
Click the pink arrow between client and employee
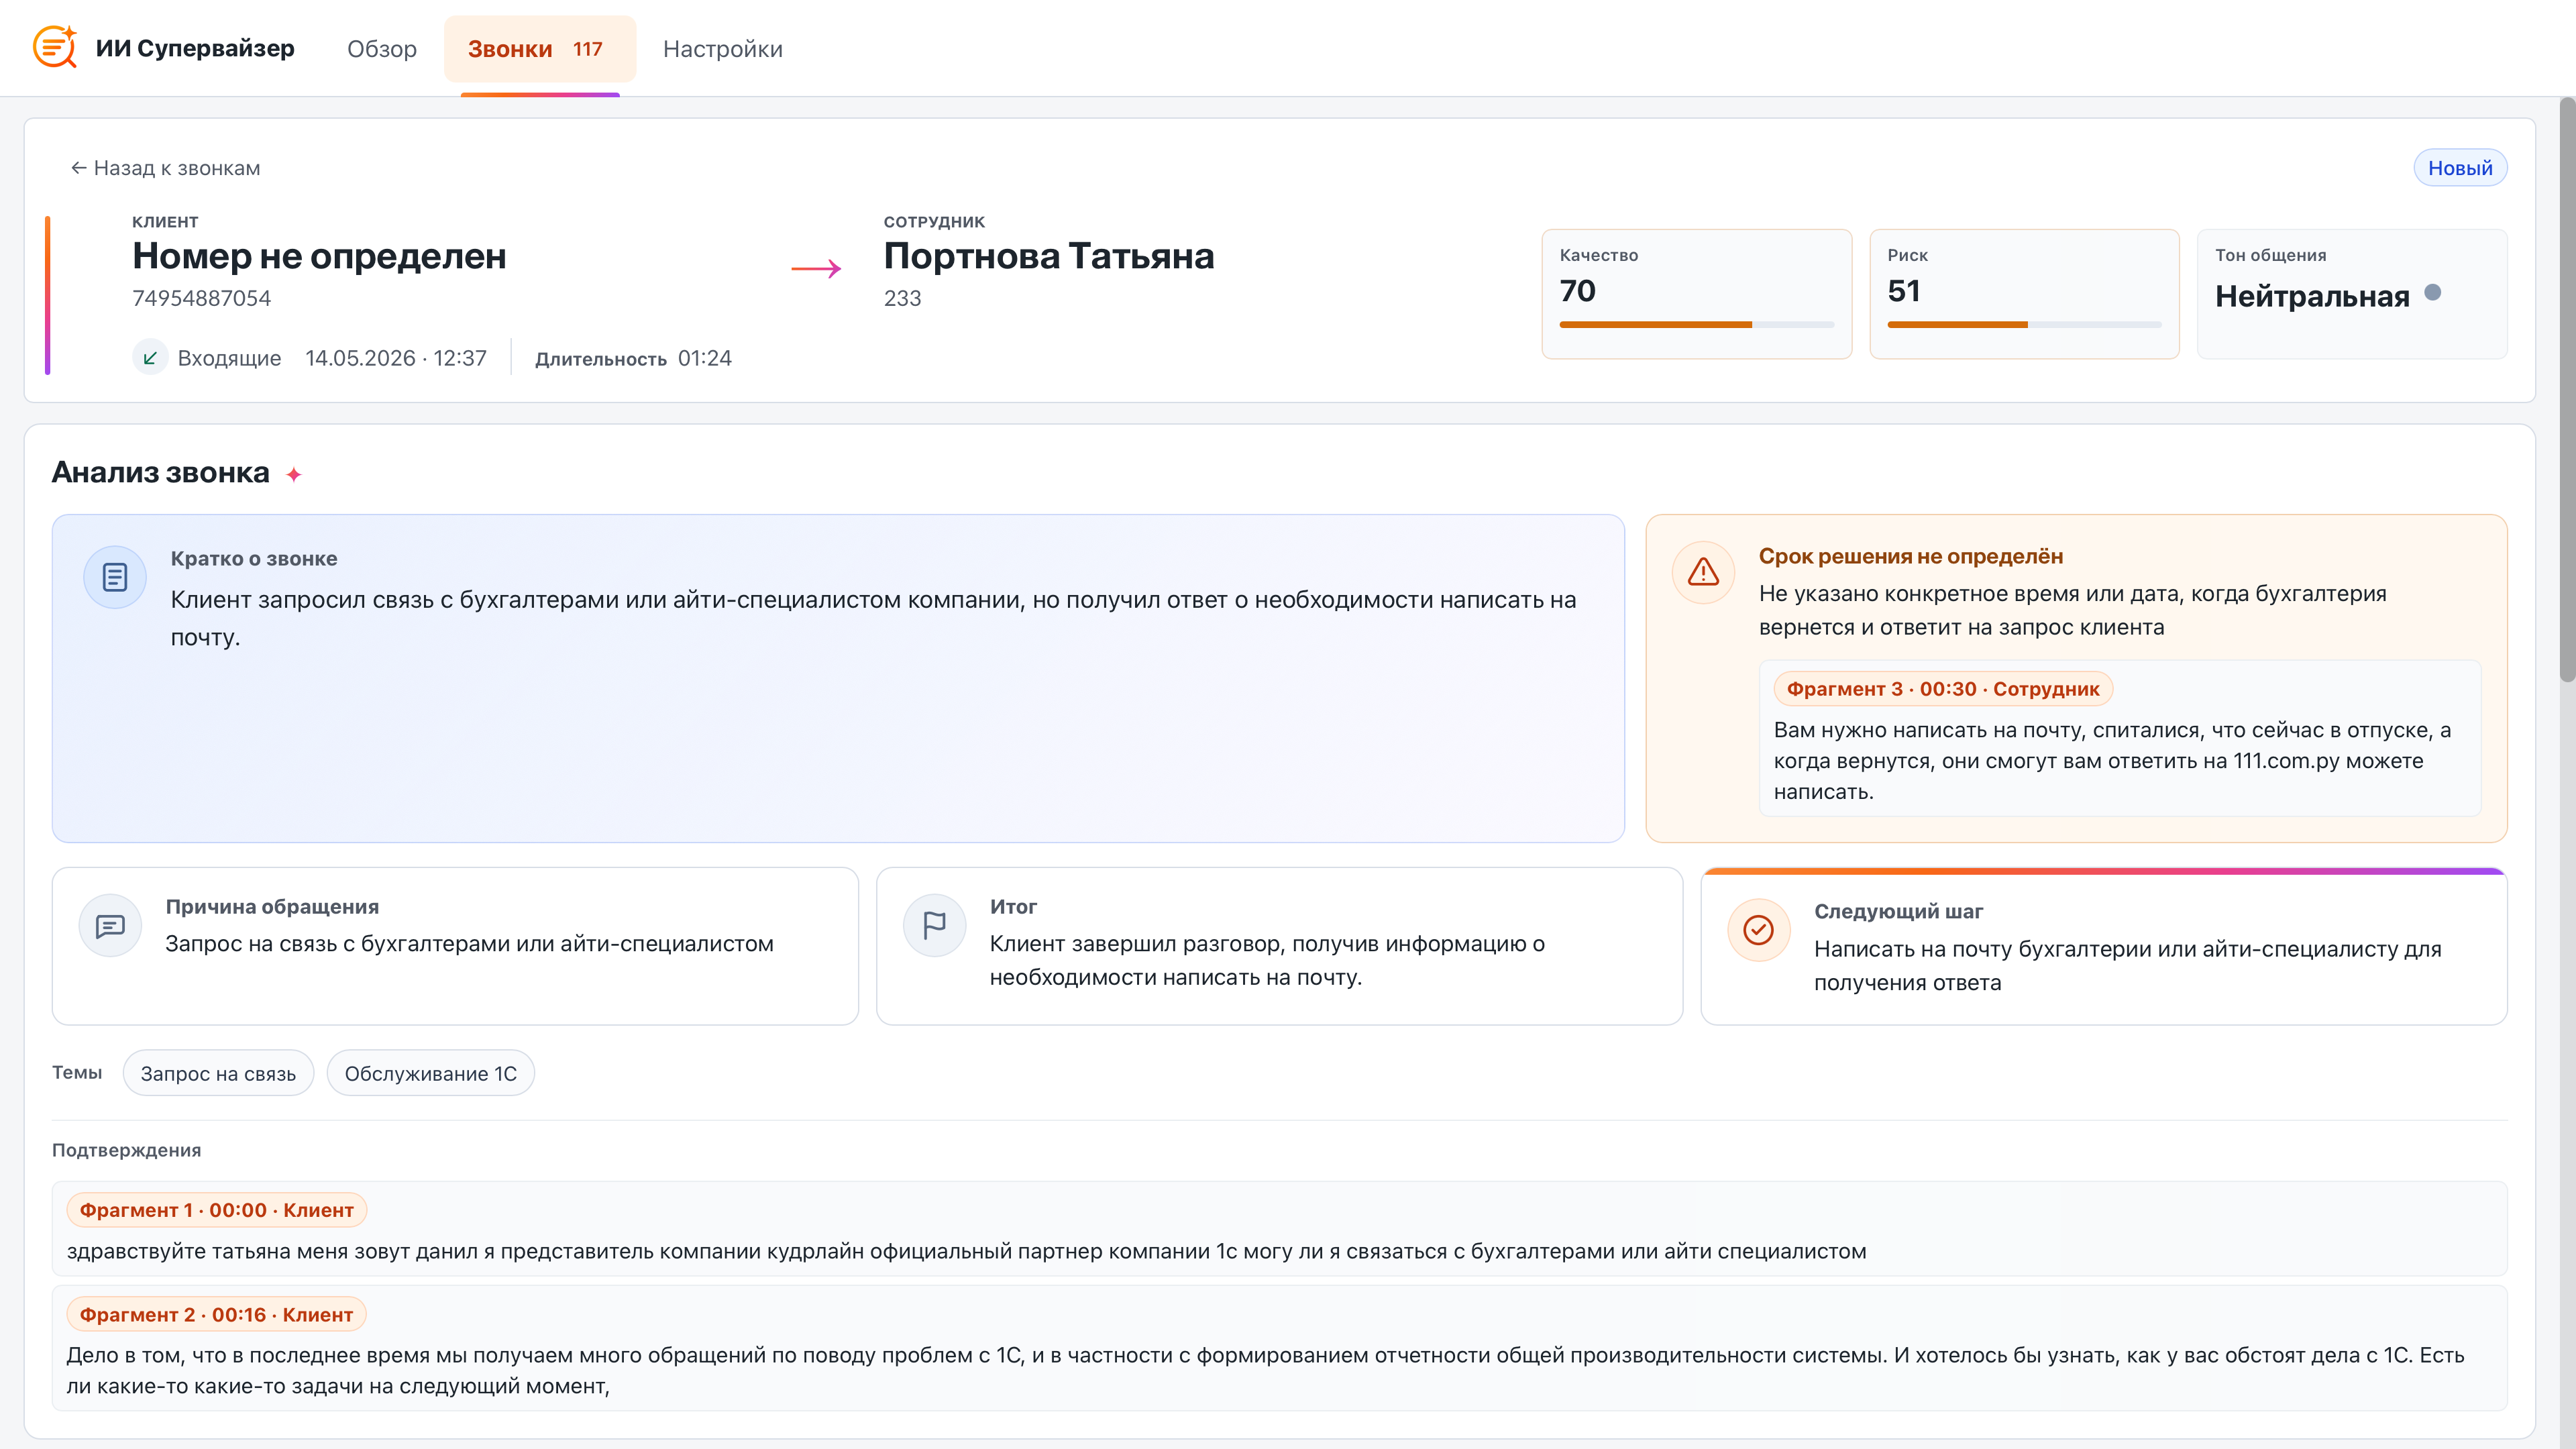(x=816, y=268)
